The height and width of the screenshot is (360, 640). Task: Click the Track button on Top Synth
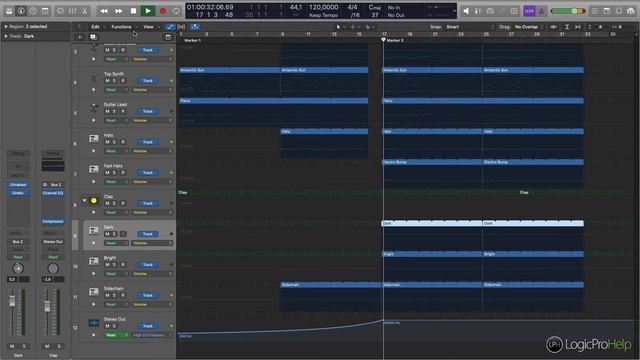coord(147,81)
